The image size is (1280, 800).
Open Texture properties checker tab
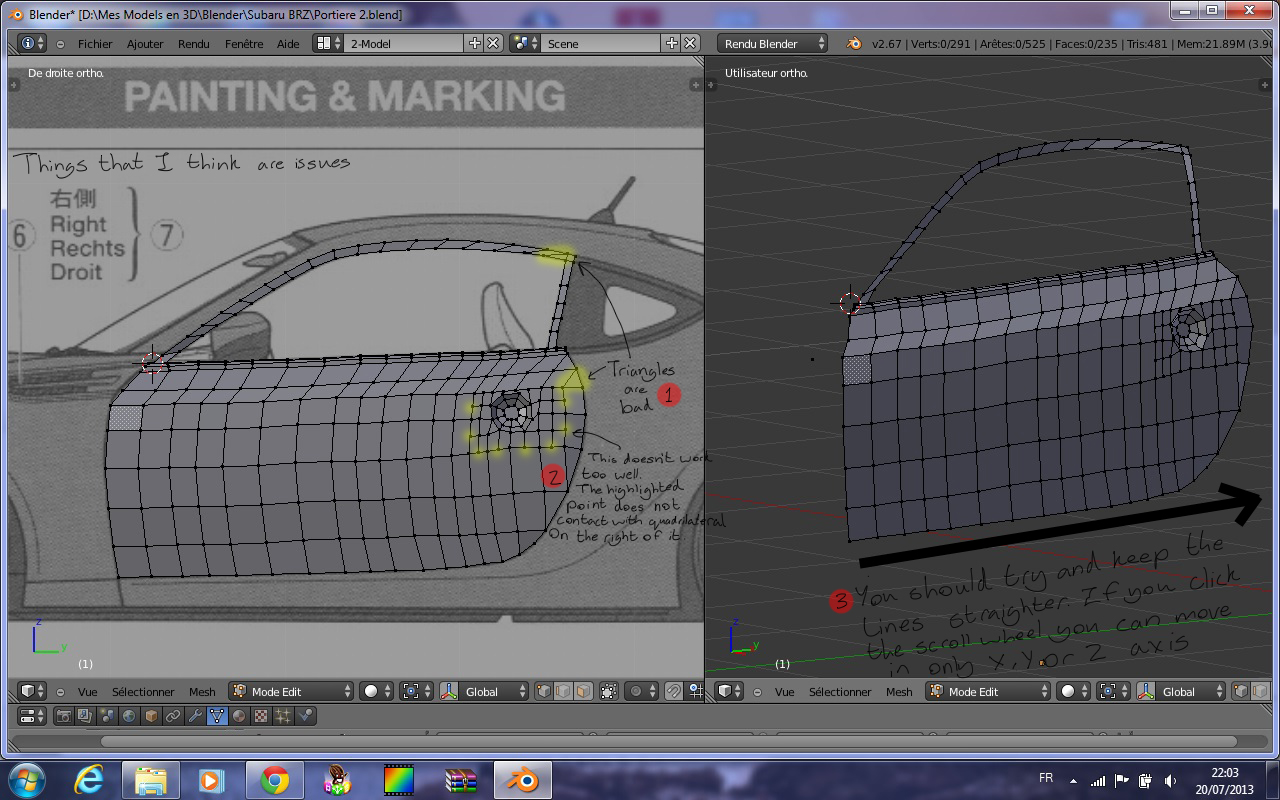(x=261, y=716)
